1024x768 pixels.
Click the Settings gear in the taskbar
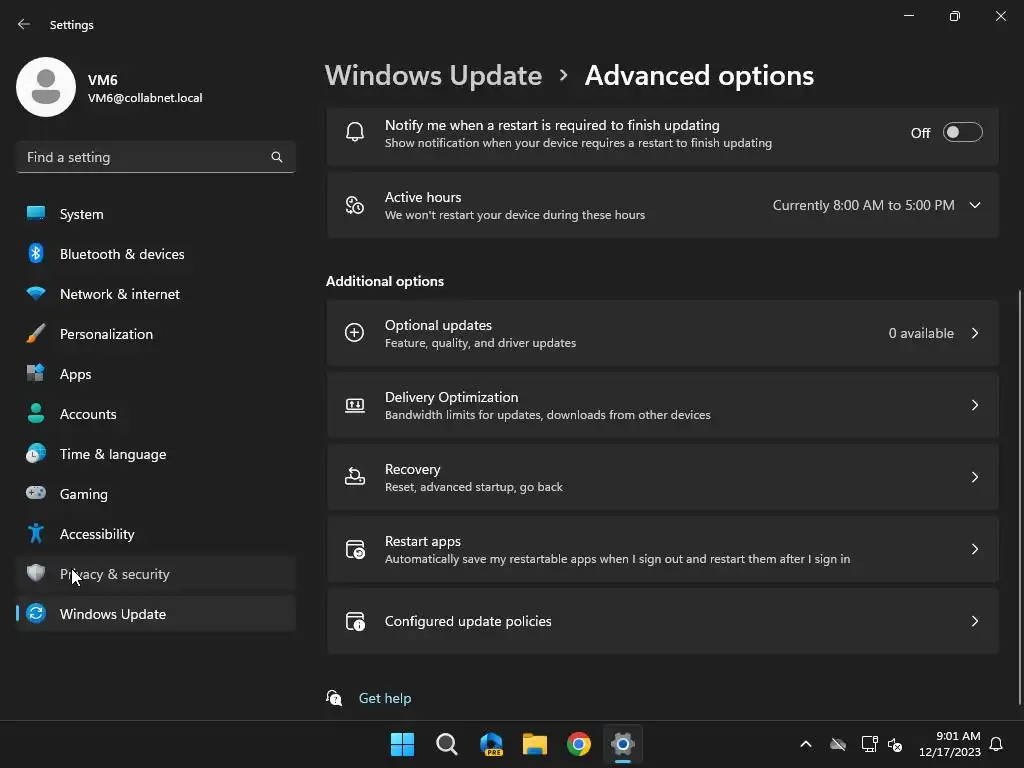[623, 744]
